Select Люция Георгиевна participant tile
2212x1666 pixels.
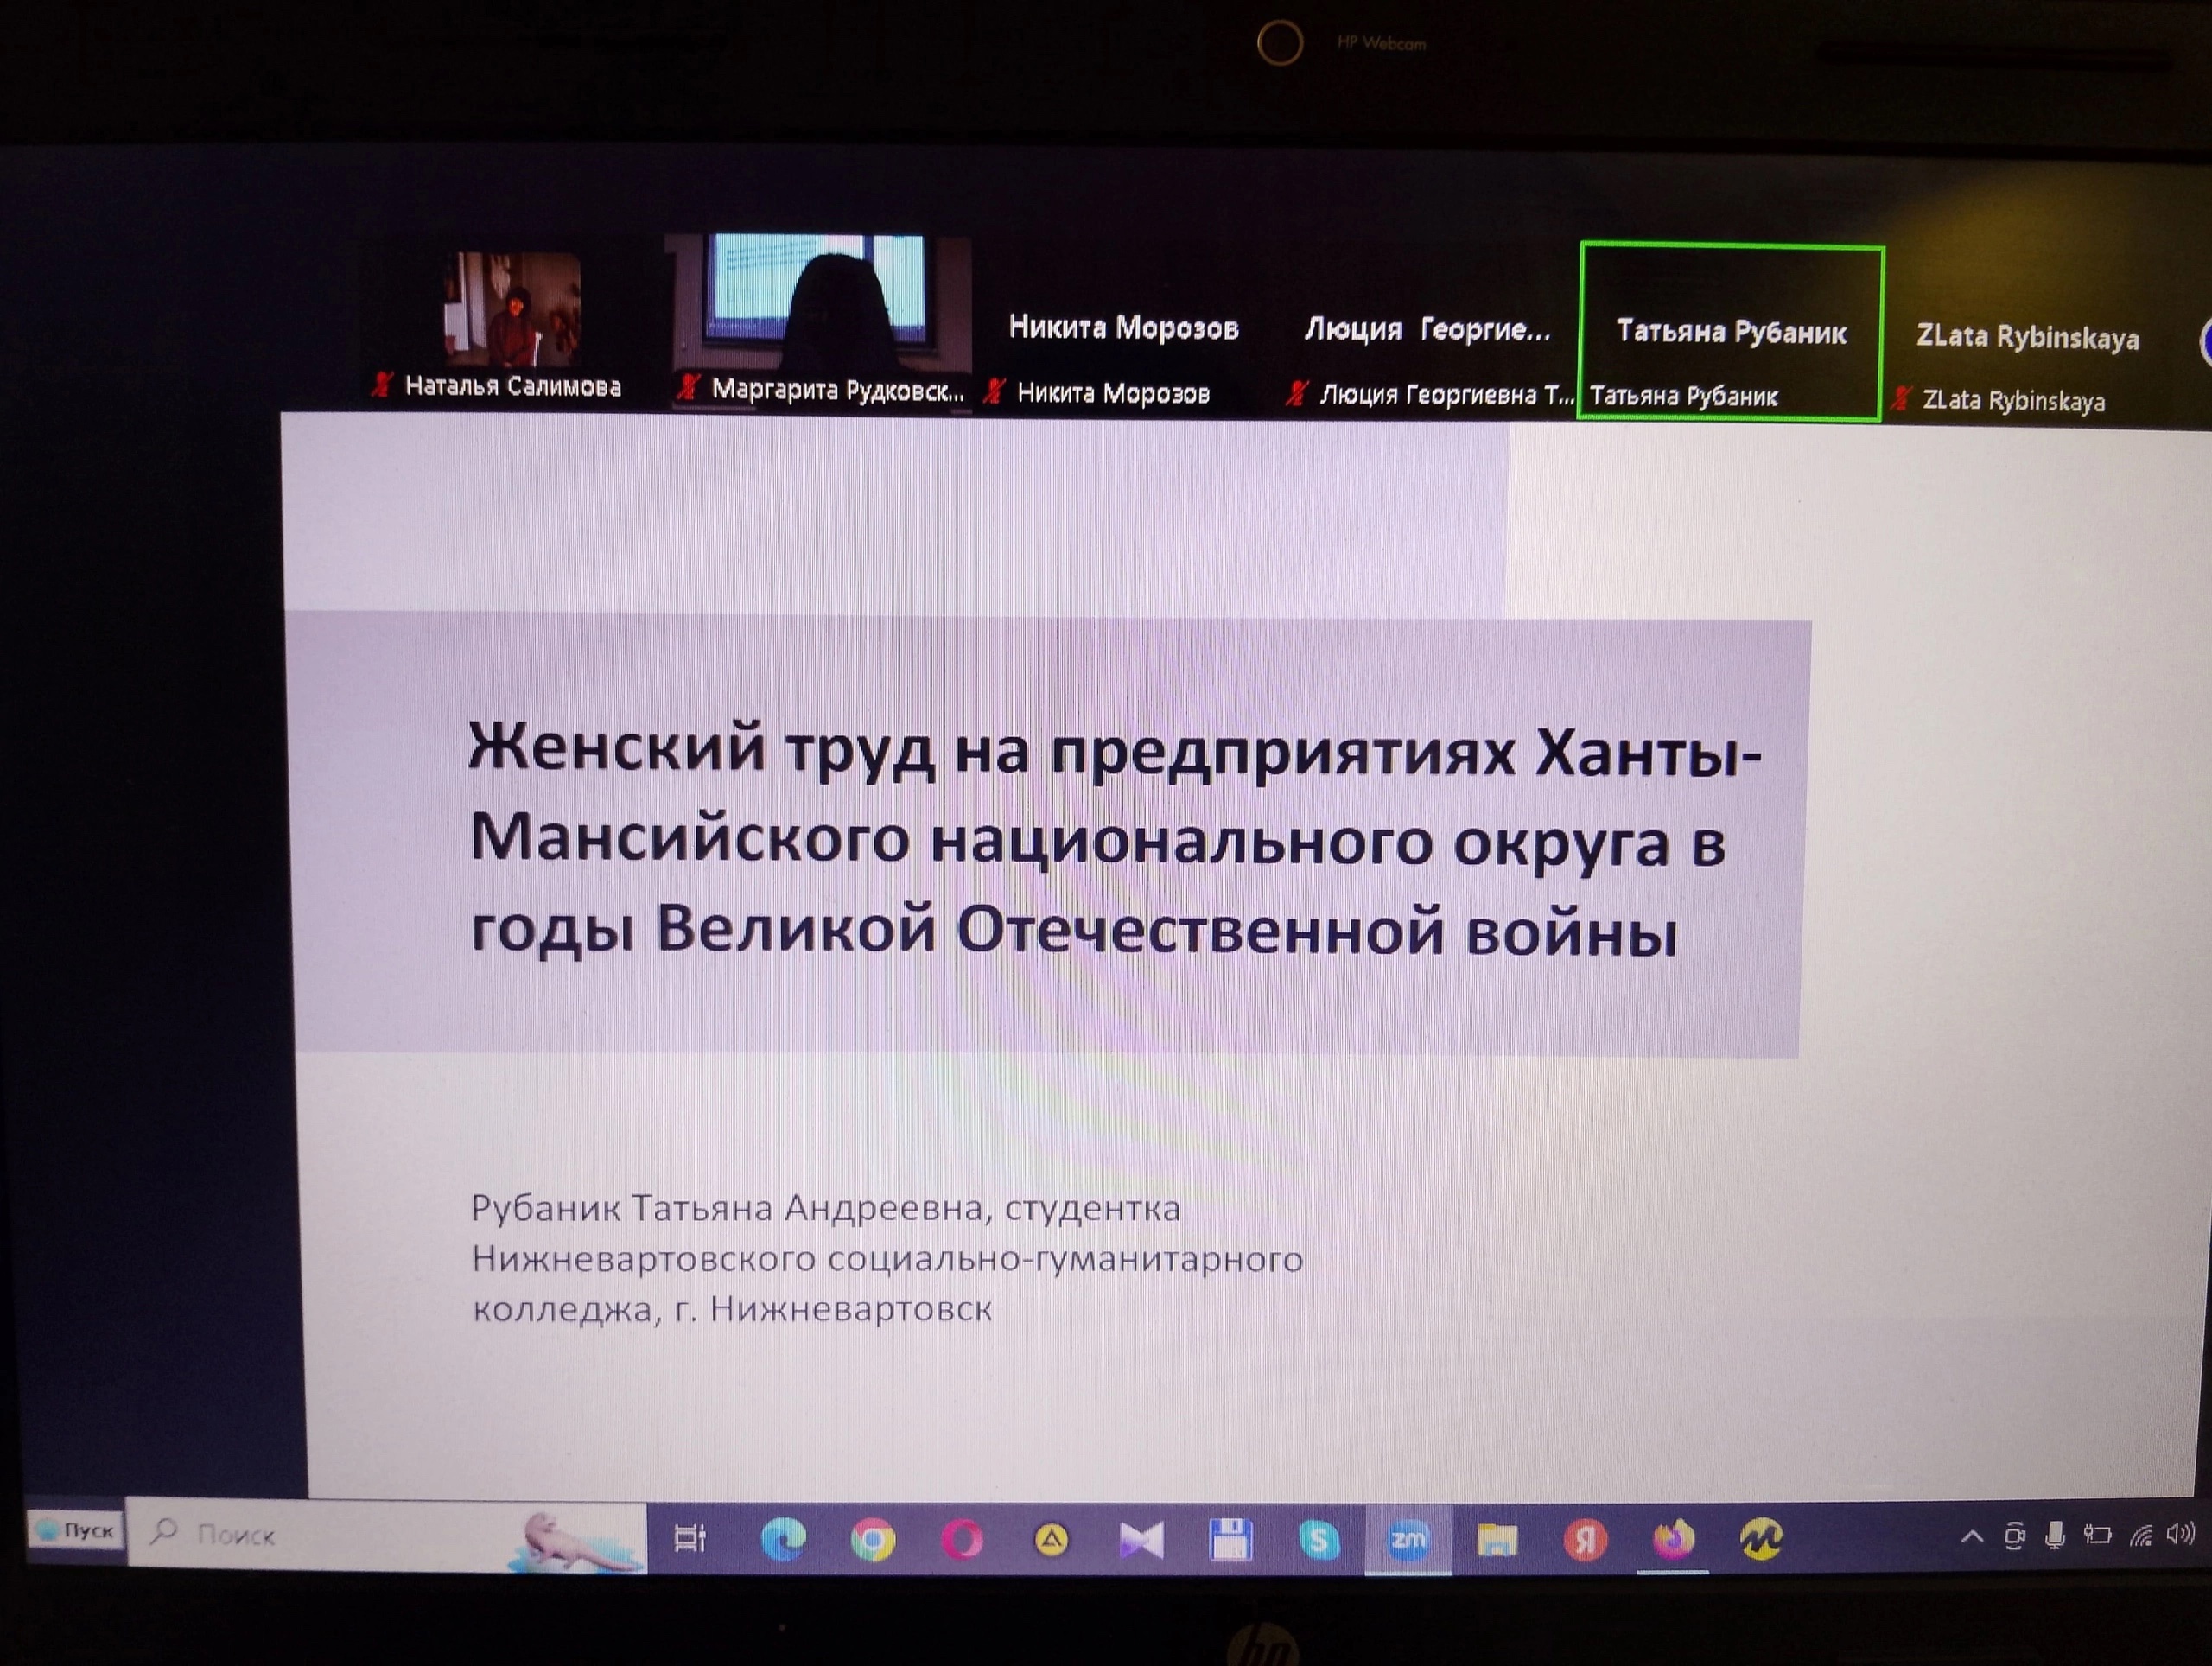[1427, 328]
